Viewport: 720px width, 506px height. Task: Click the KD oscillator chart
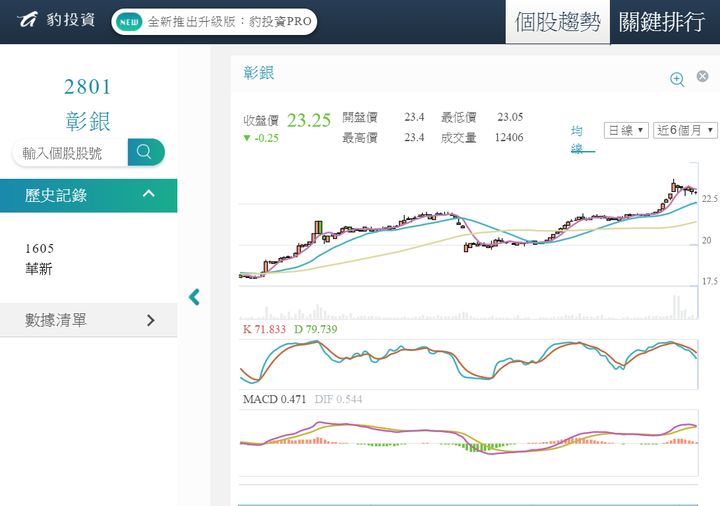click(x=468, y=364)
